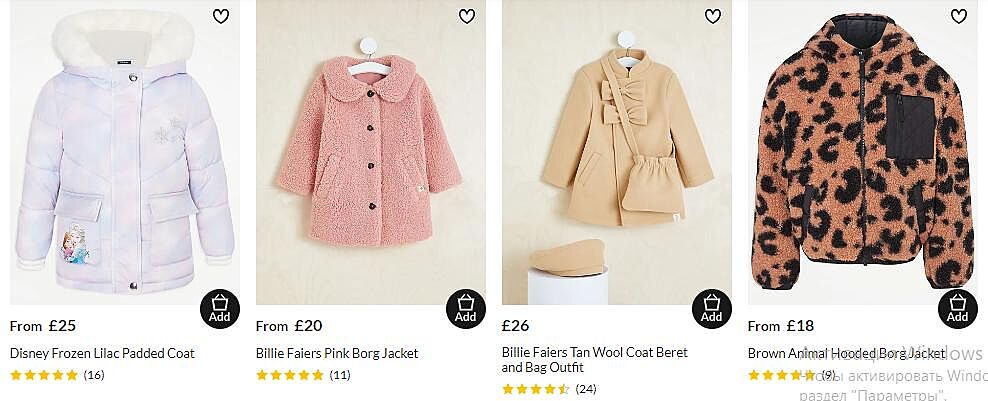This screenshot has height=401, width=988.
Task: Toggle wishlist heart on Pink Borg Jacket
Action: tap(466, 16)
